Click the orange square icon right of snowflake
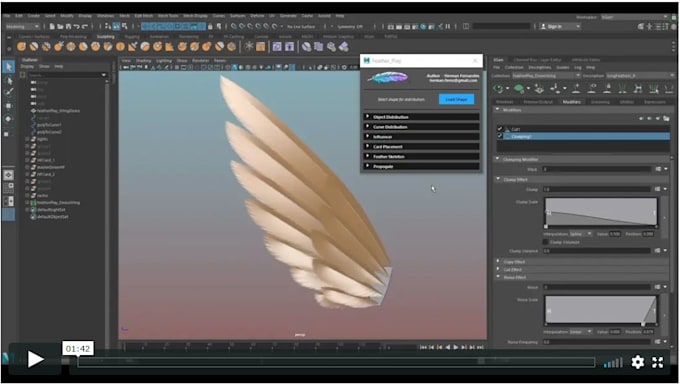680x386 pixels. tap(261, 46)
